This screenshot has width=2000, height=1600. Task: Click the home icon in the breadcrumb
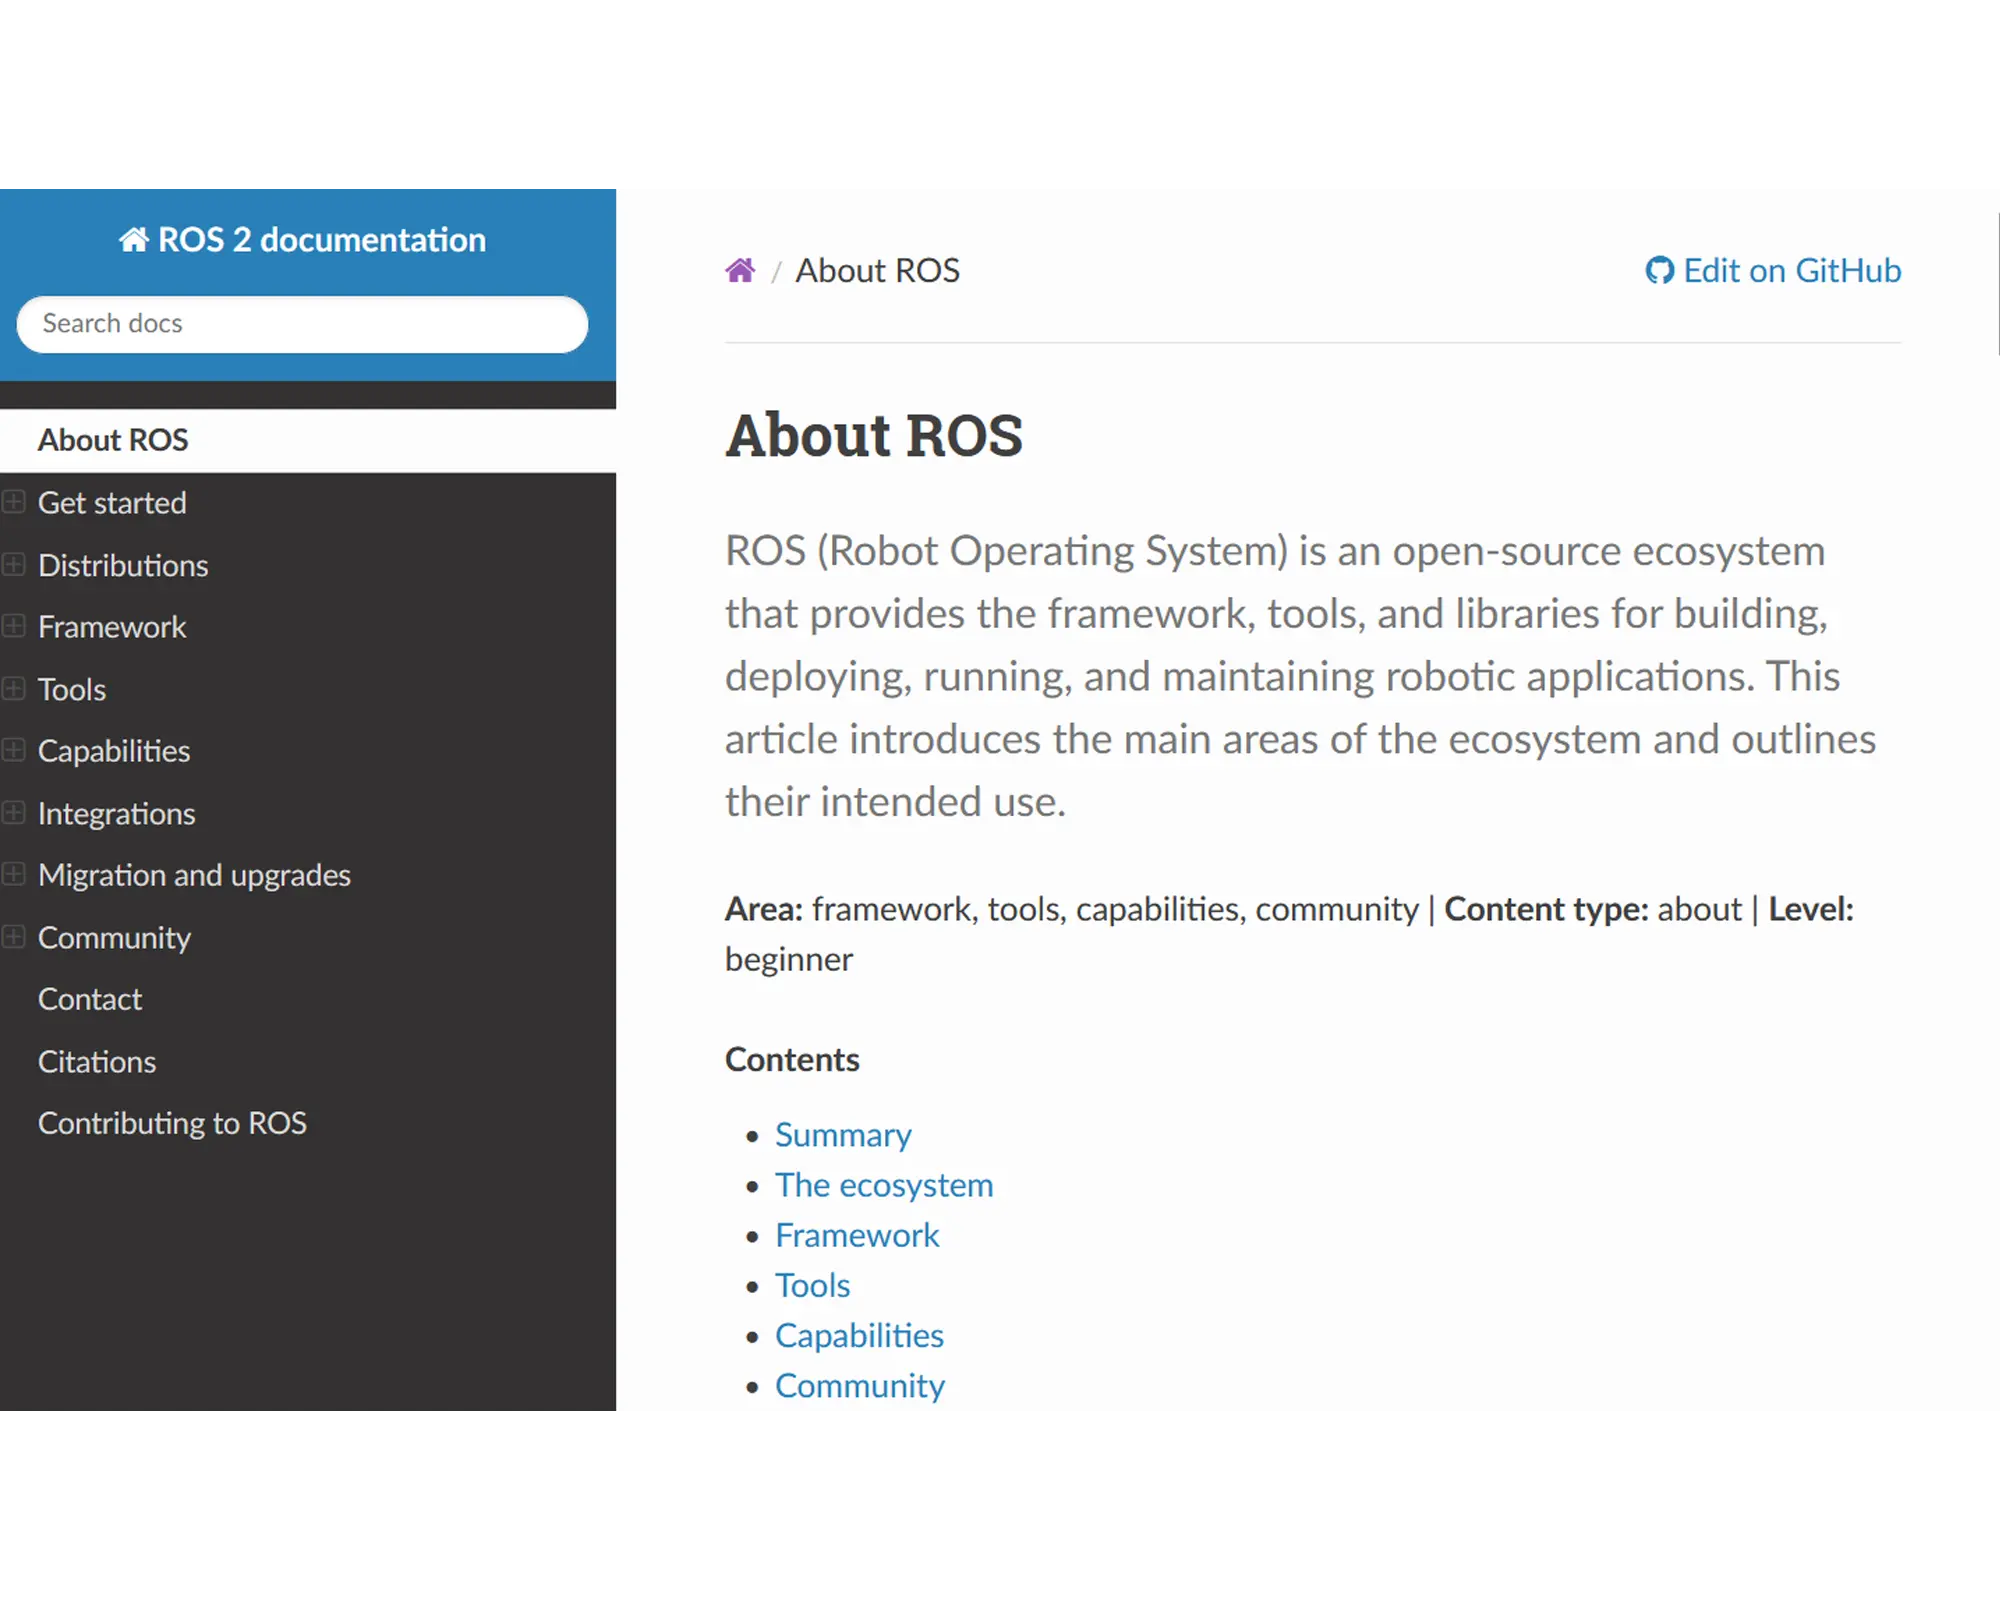point(740,270)
